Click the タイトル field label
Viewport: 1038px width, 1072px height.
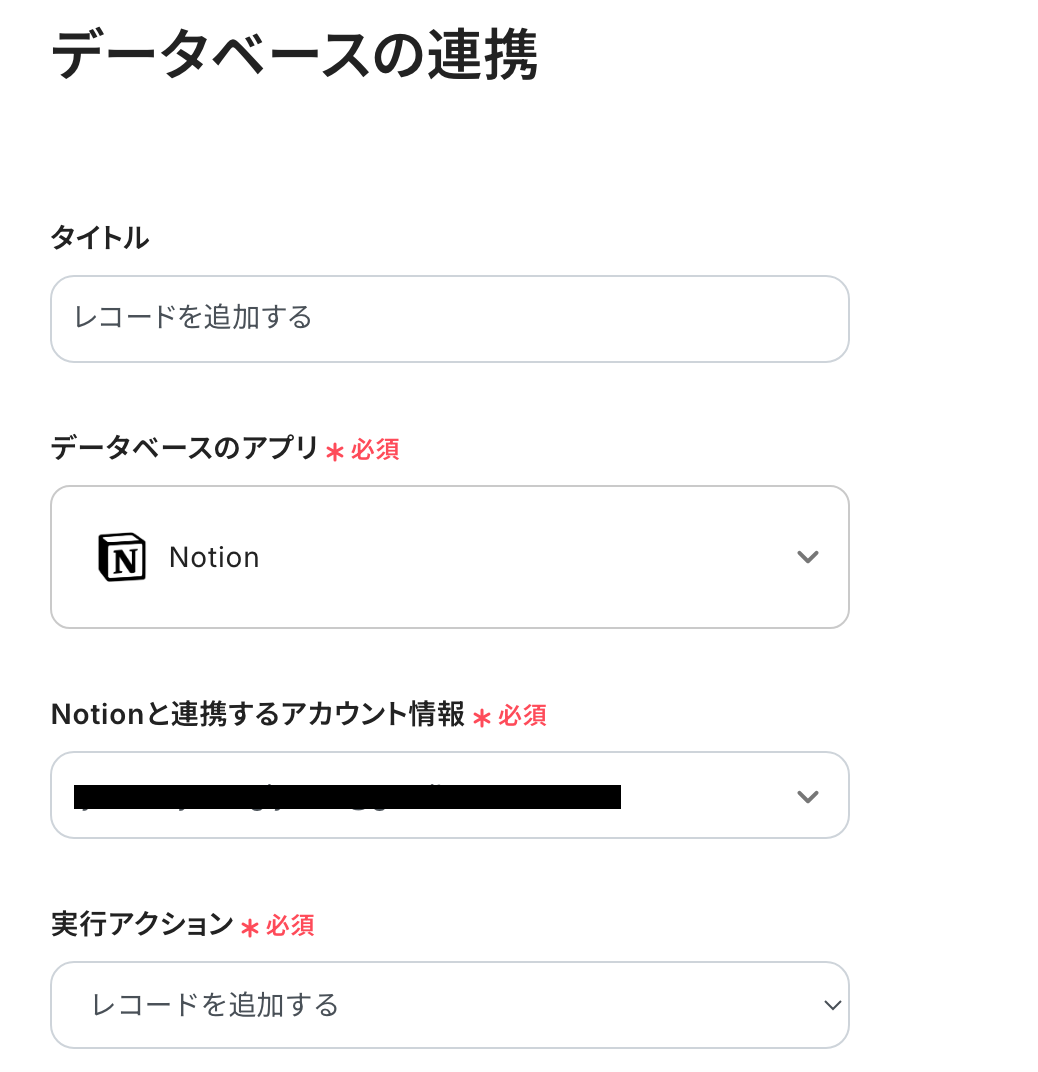[99, 238]
